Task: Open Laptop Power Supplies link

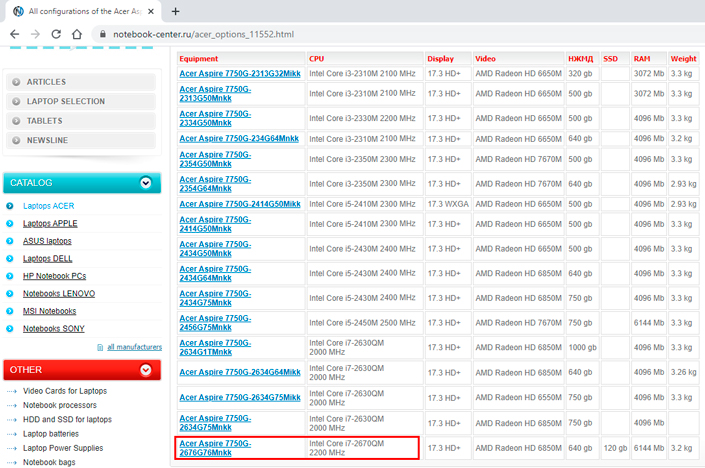Action: pos(63,448)
